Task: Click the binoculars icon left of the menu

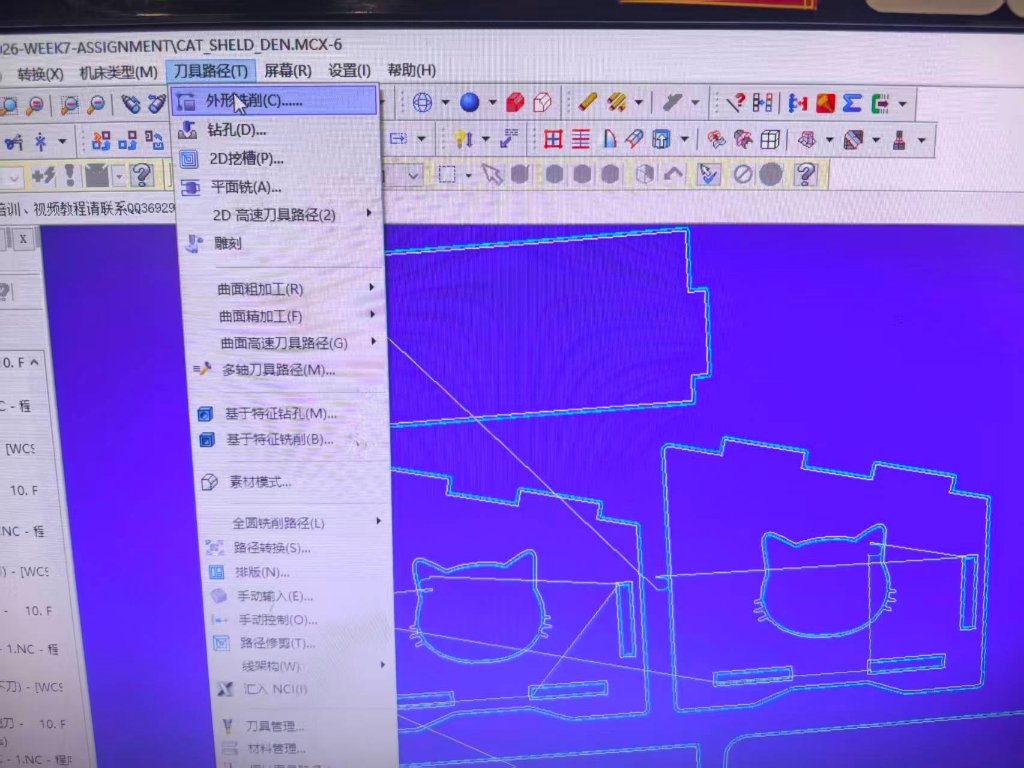Action: tap(131, 104)
